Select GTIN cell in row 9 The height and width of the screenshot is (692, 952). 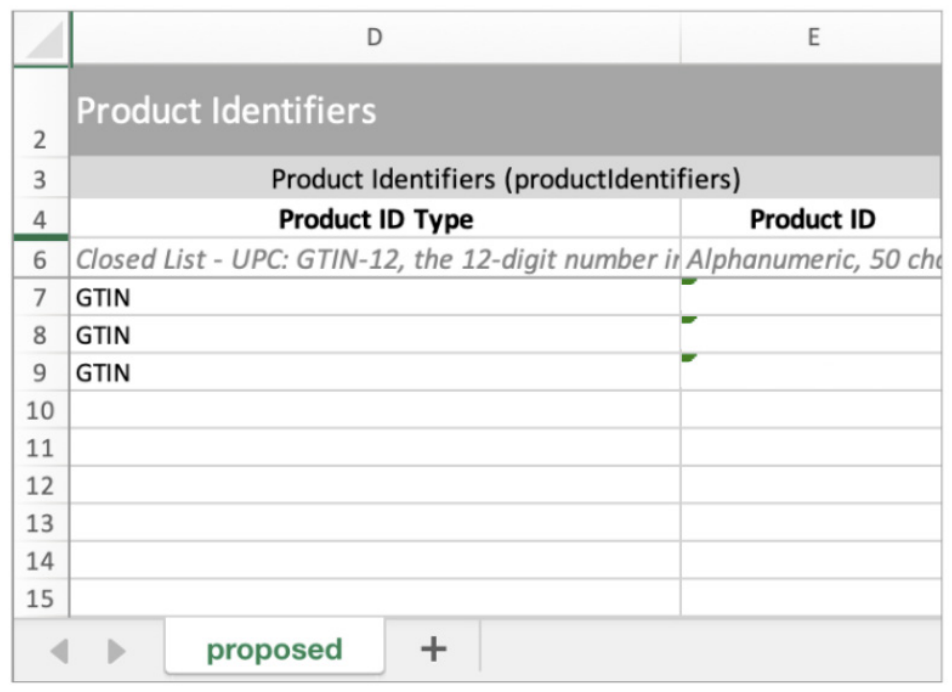pos(375,373)
